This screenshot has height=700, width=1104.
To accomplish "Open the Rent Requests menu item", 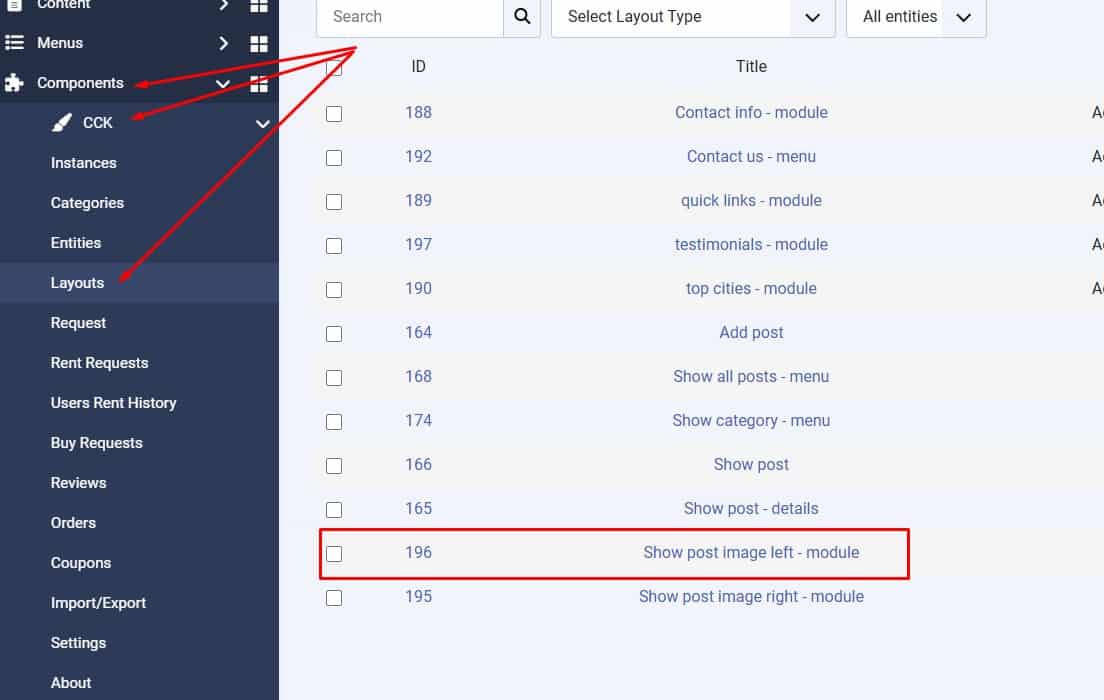I will click(x=99, y=363).
